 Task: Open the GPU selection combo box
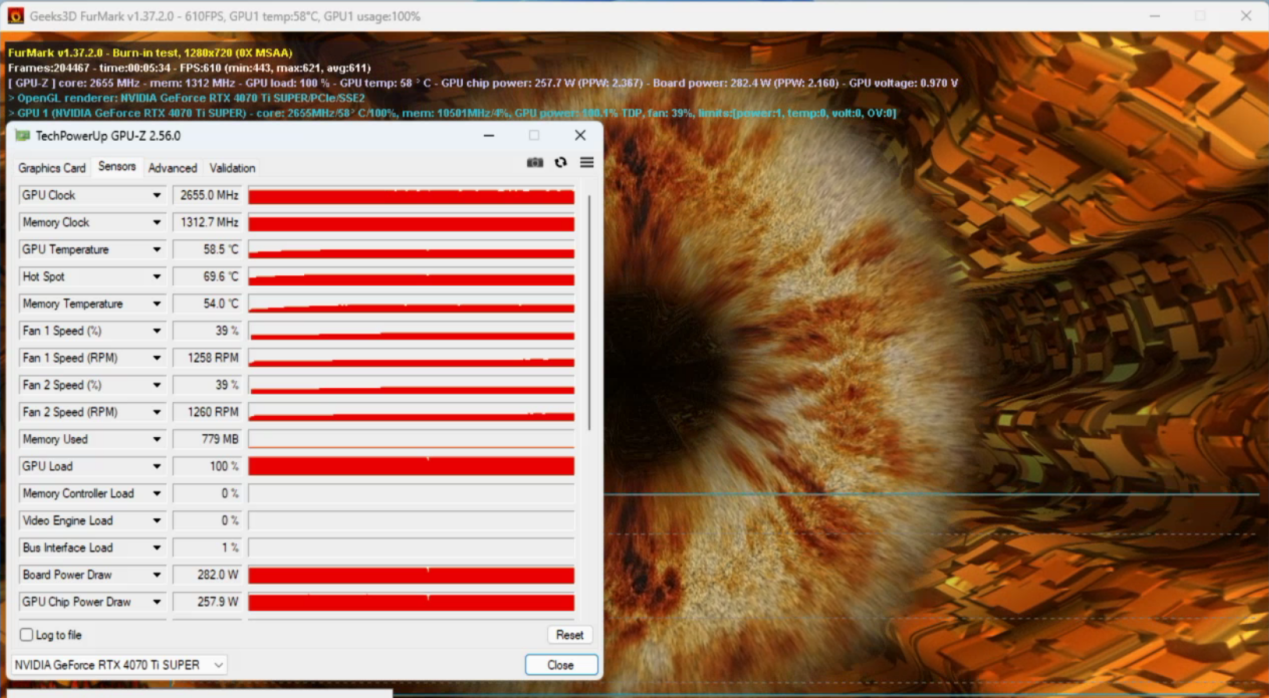(x=119, y=665)
